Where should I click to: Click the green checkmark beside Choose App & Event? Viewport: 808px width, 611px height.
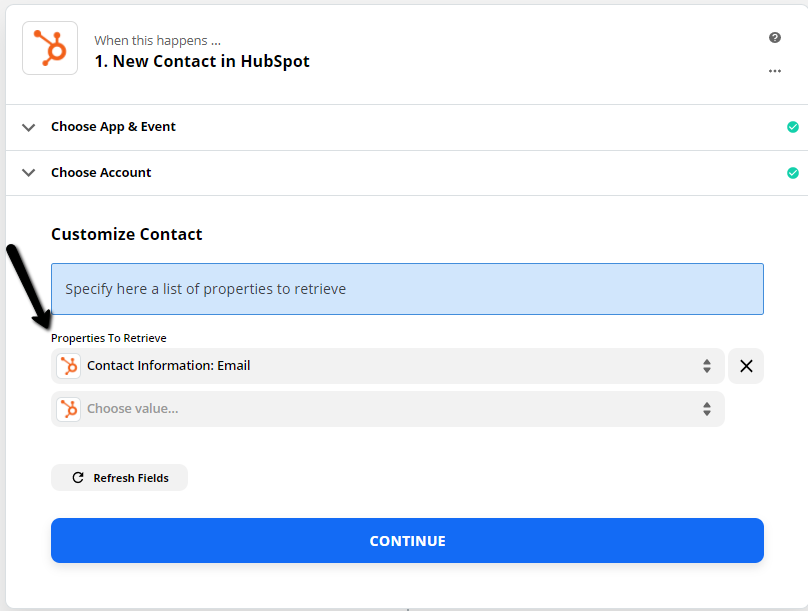click(x=793, y=127)
